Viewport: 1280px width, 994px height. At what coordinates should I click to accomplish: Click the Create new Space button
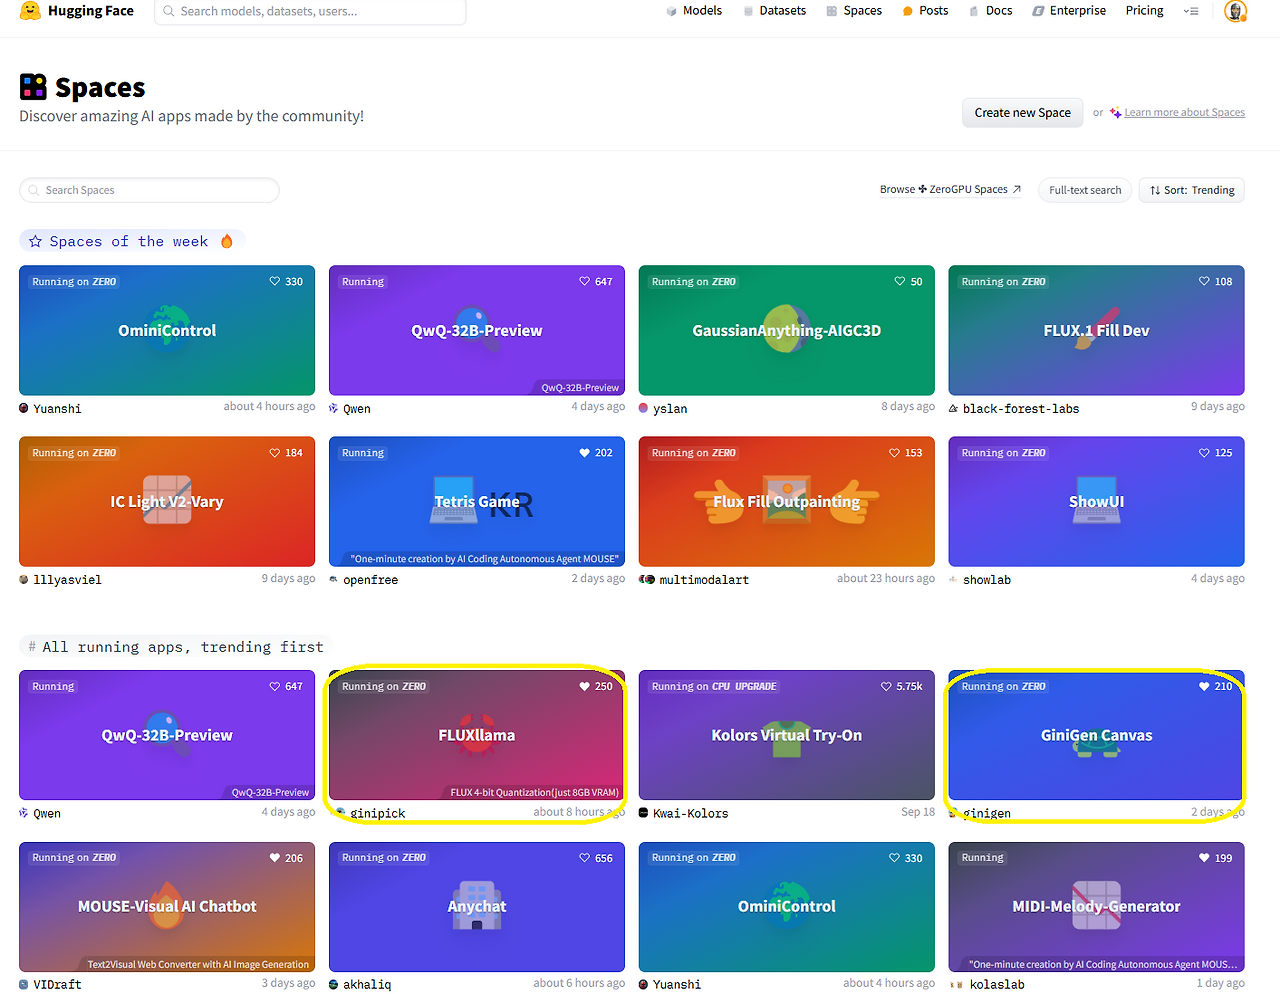coord(1022,113)
